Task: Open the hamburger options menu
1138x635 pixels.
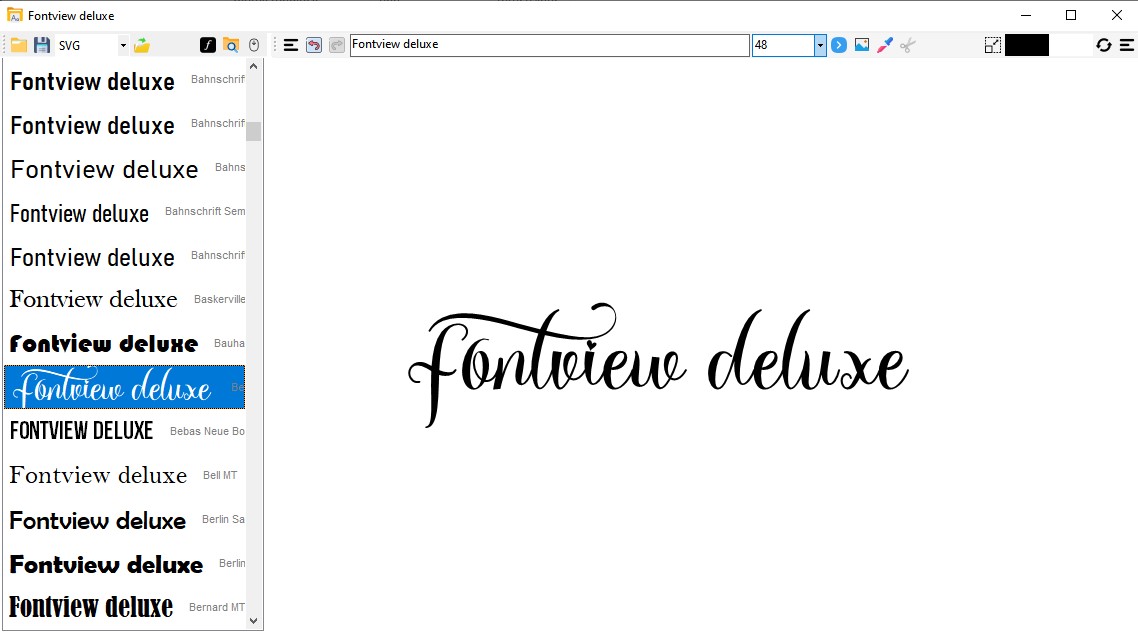Action: [1129, 44]
